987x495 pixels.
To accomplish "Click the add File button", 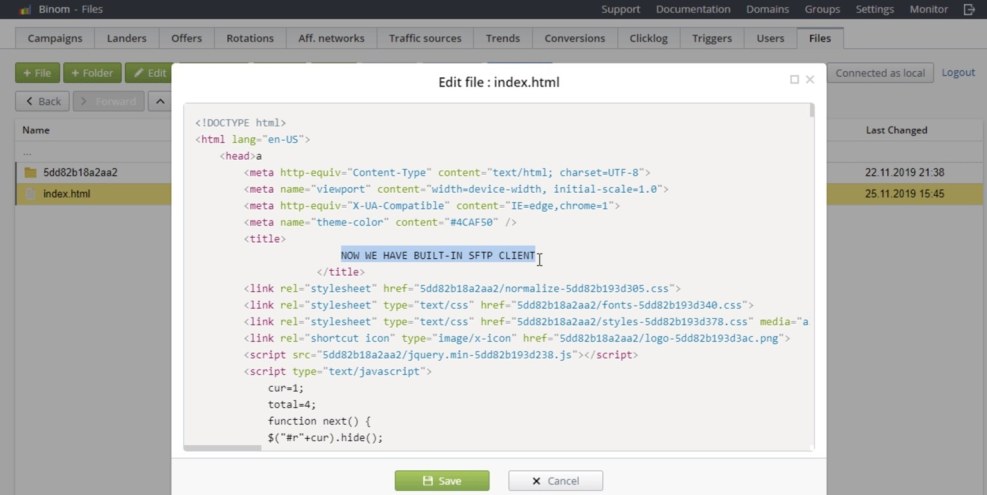I will [x=37, y=73].
